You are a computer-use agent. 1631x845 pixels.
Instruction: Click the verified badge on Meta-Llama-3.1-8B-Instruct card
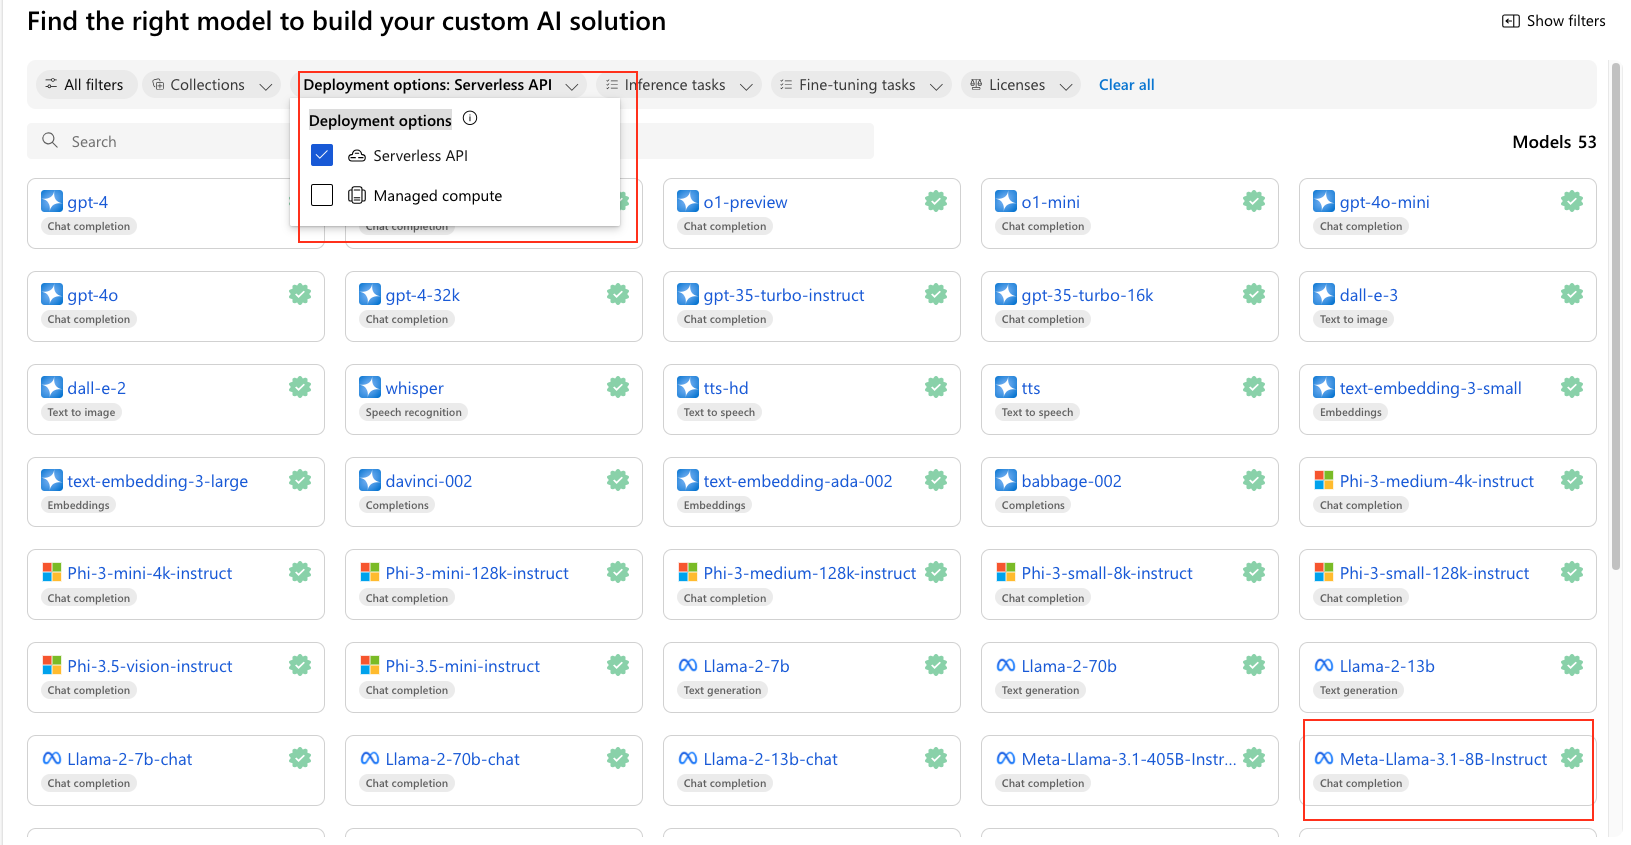tap(1572, 758)
